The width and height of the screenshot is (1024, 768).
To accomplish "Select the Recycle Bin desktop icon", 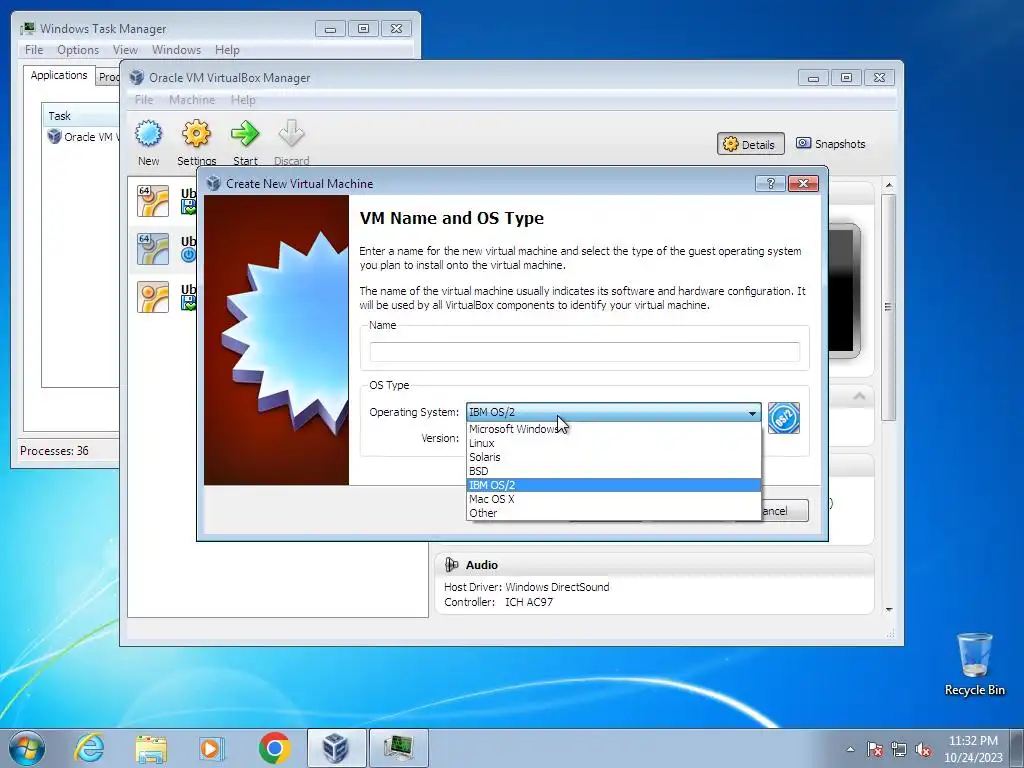I will [974, 664].
